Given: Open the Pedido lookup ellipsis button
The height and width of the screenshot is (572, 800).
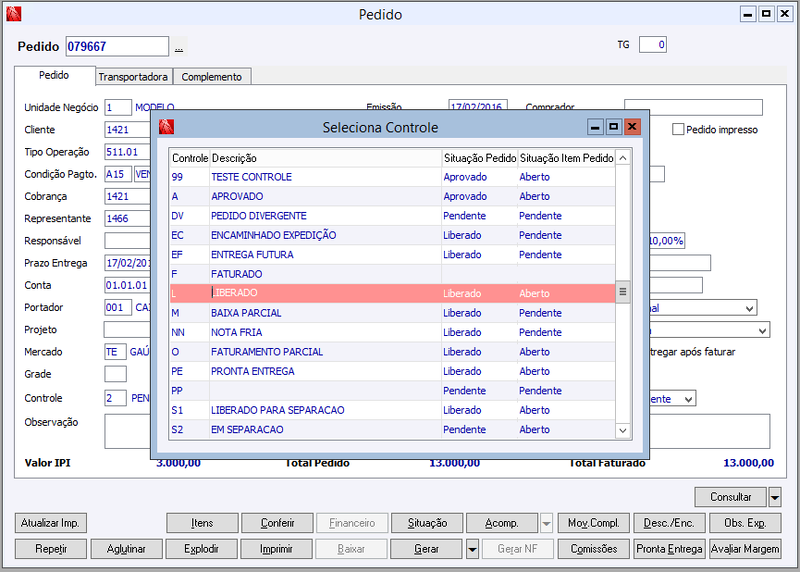Looking at the screenshot, I should point(179,47).
